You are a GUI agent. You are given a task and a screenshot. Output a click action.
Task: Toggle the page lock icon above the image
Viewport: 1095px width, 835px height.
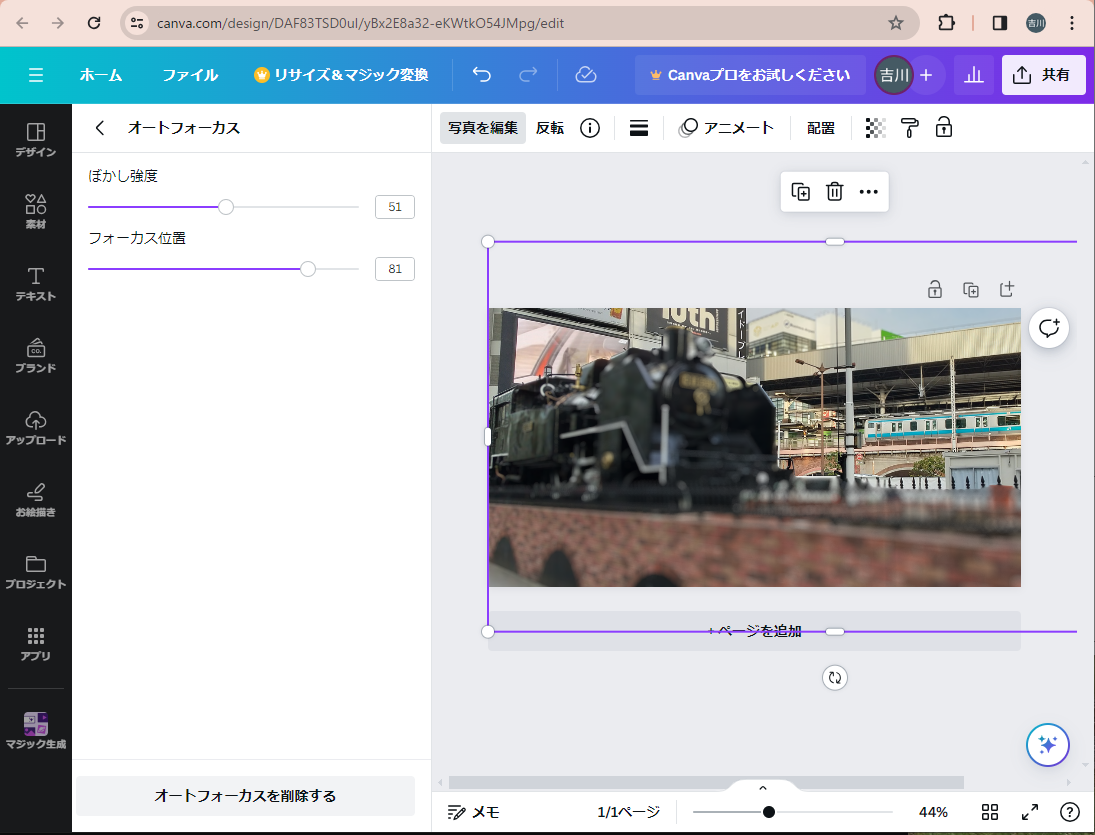coord(935,290)
